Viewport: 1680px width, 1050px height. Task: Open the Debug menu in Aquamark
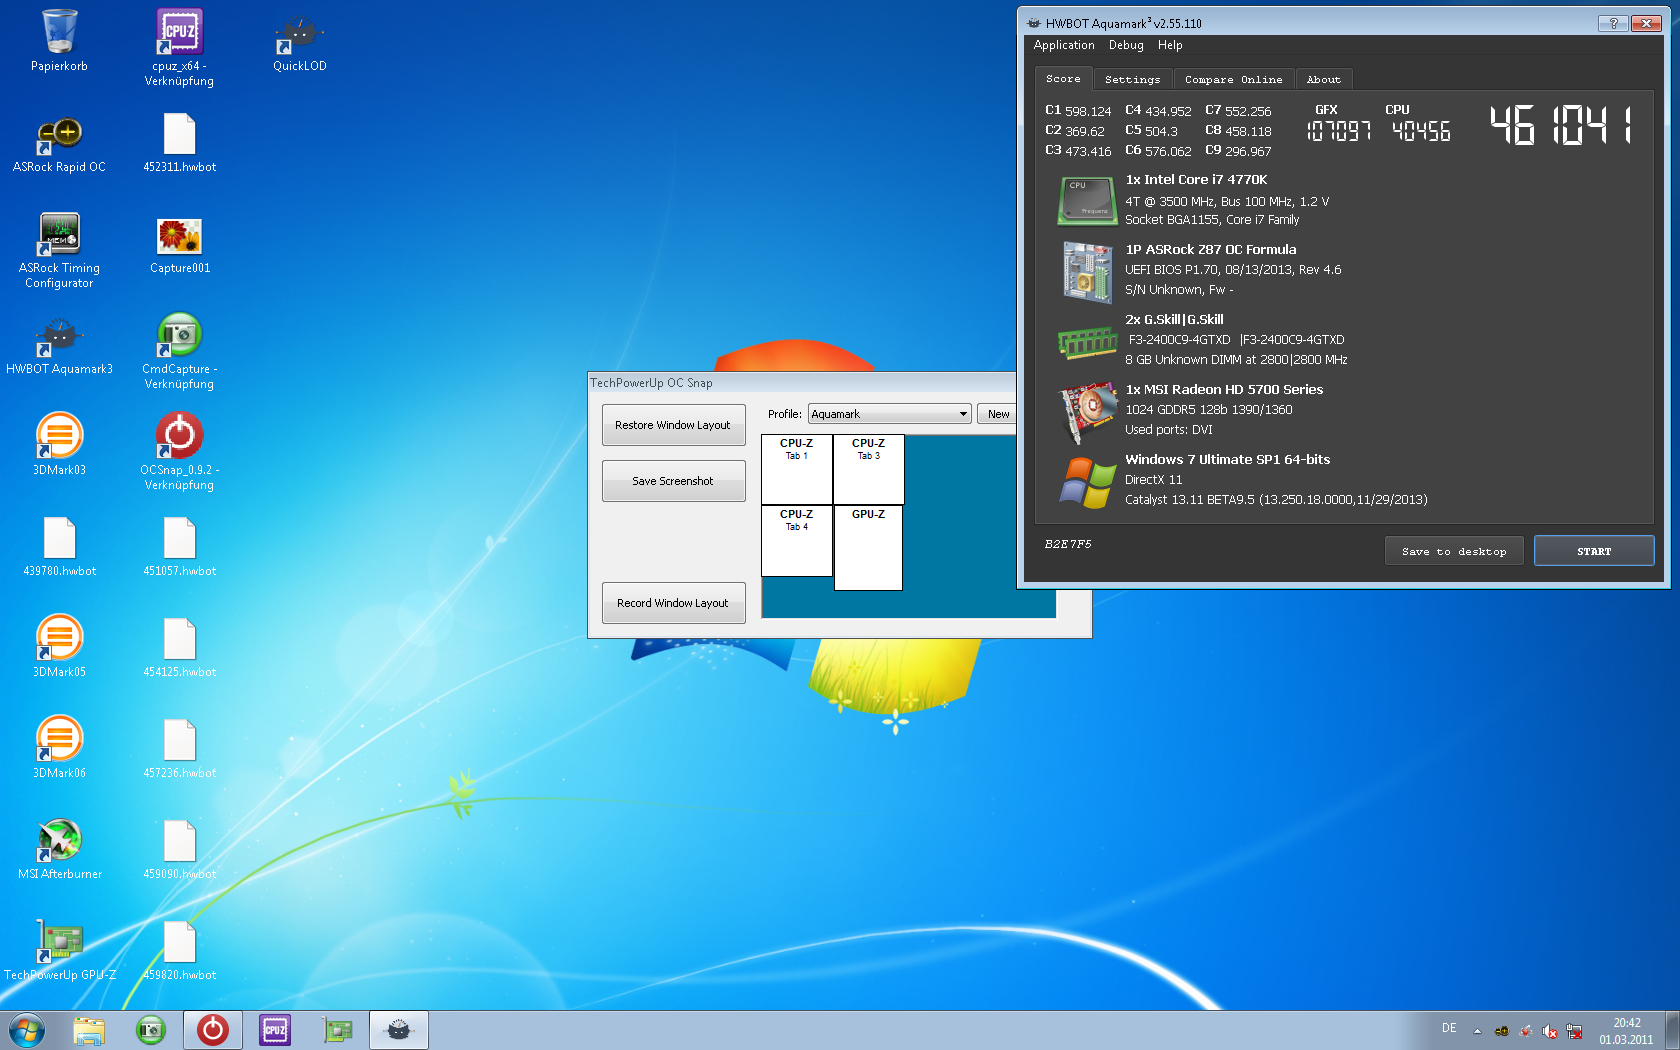tap(1125, 45)
